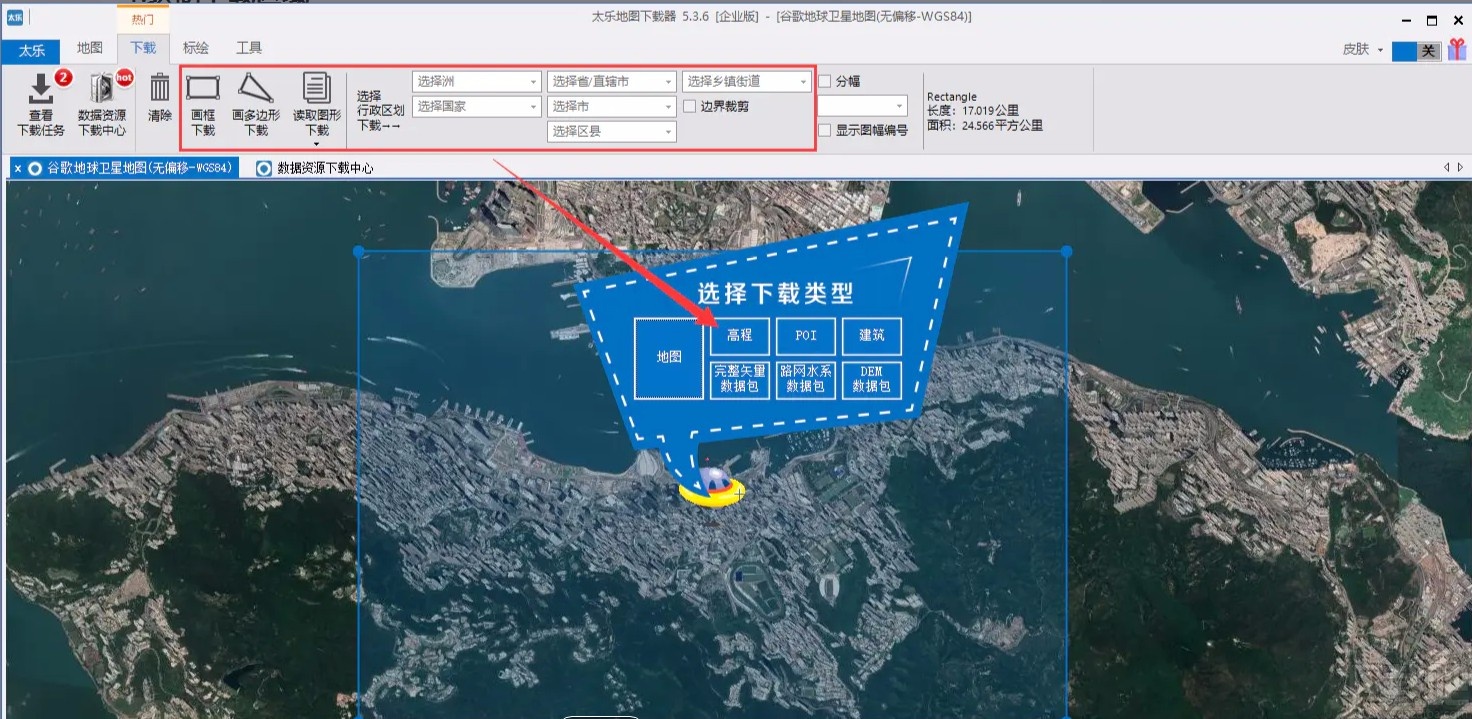
Task: Select the 下载 ribbon tab
Action: click(143, 48)
